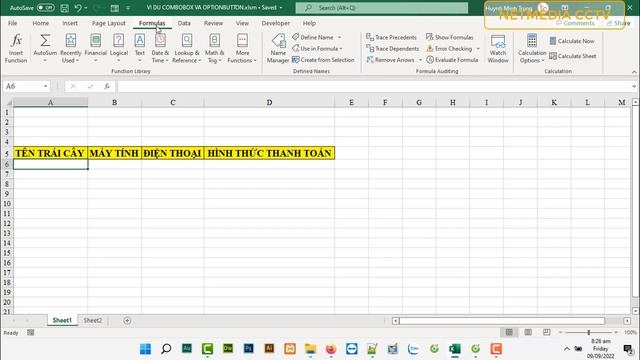
Task: Expand the Error Checking dropdown arrow
Action: (478, 49)
